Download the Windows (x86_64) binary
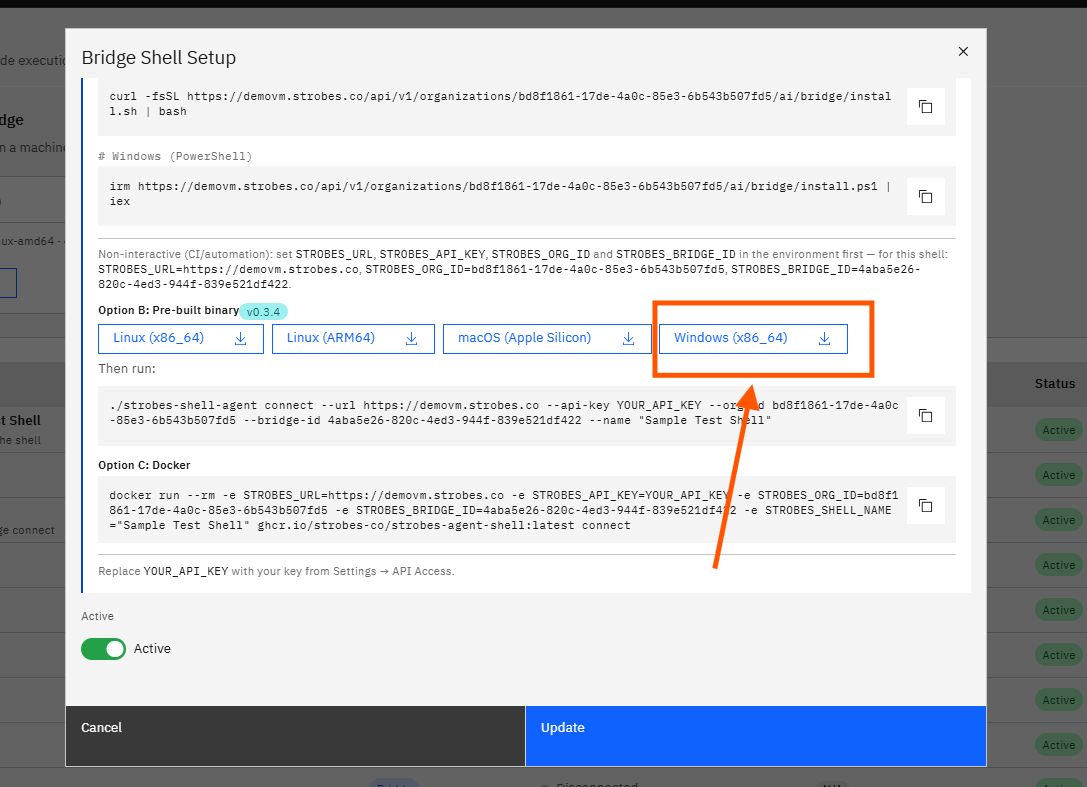 (x=754, y=338)
